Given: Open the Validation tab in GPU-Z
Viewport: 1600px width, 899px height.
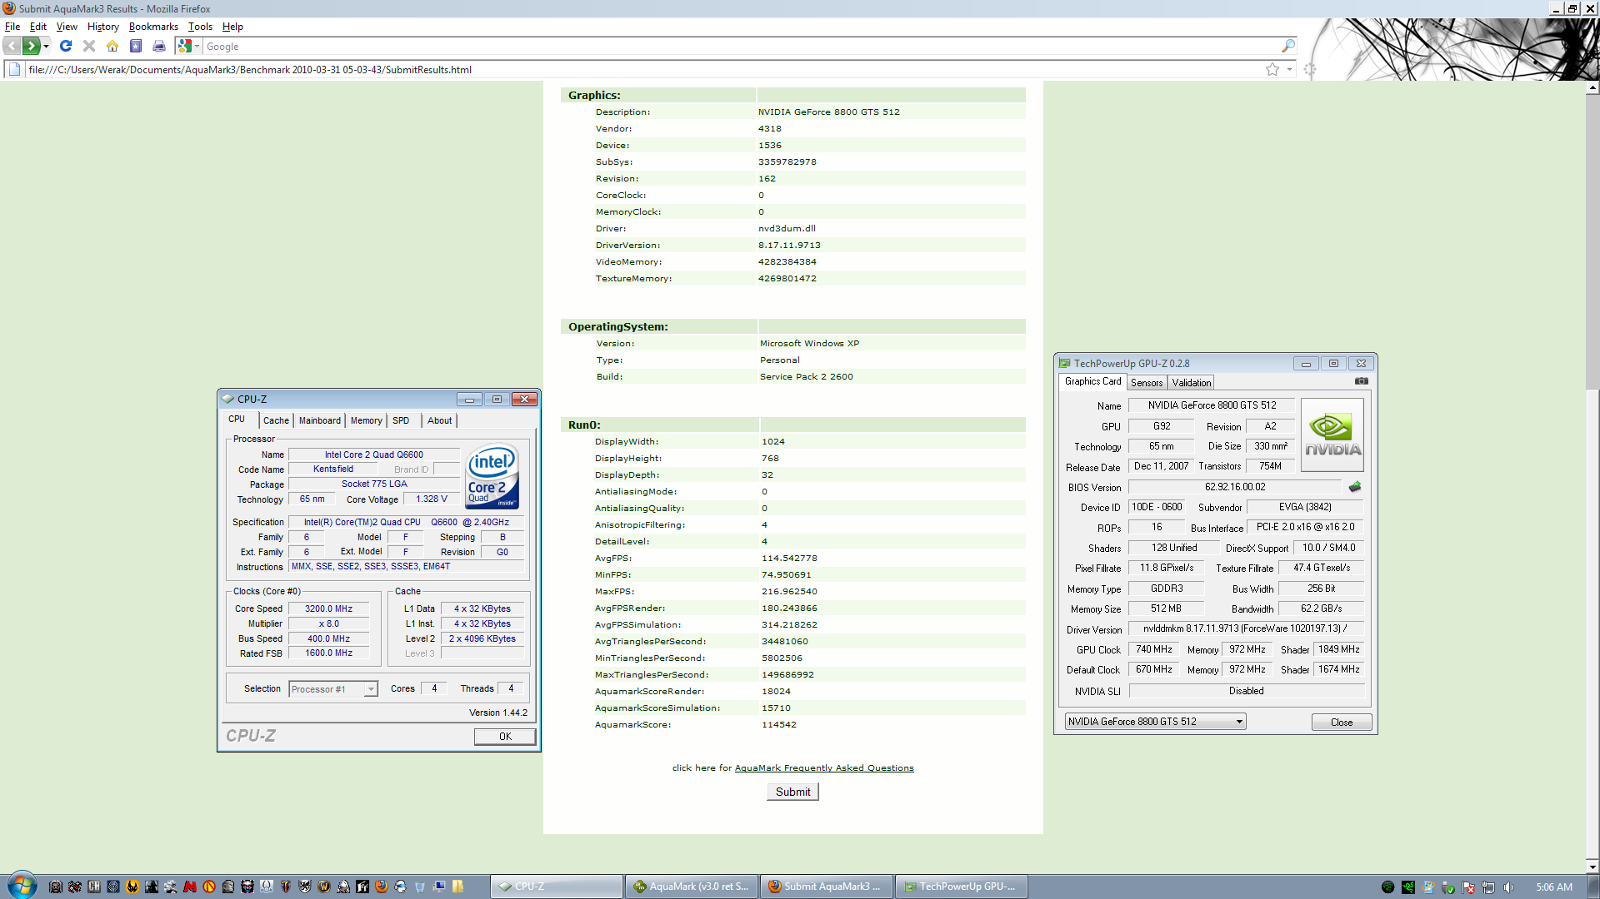Looking at the screenshot, I should pos(1191,383).
